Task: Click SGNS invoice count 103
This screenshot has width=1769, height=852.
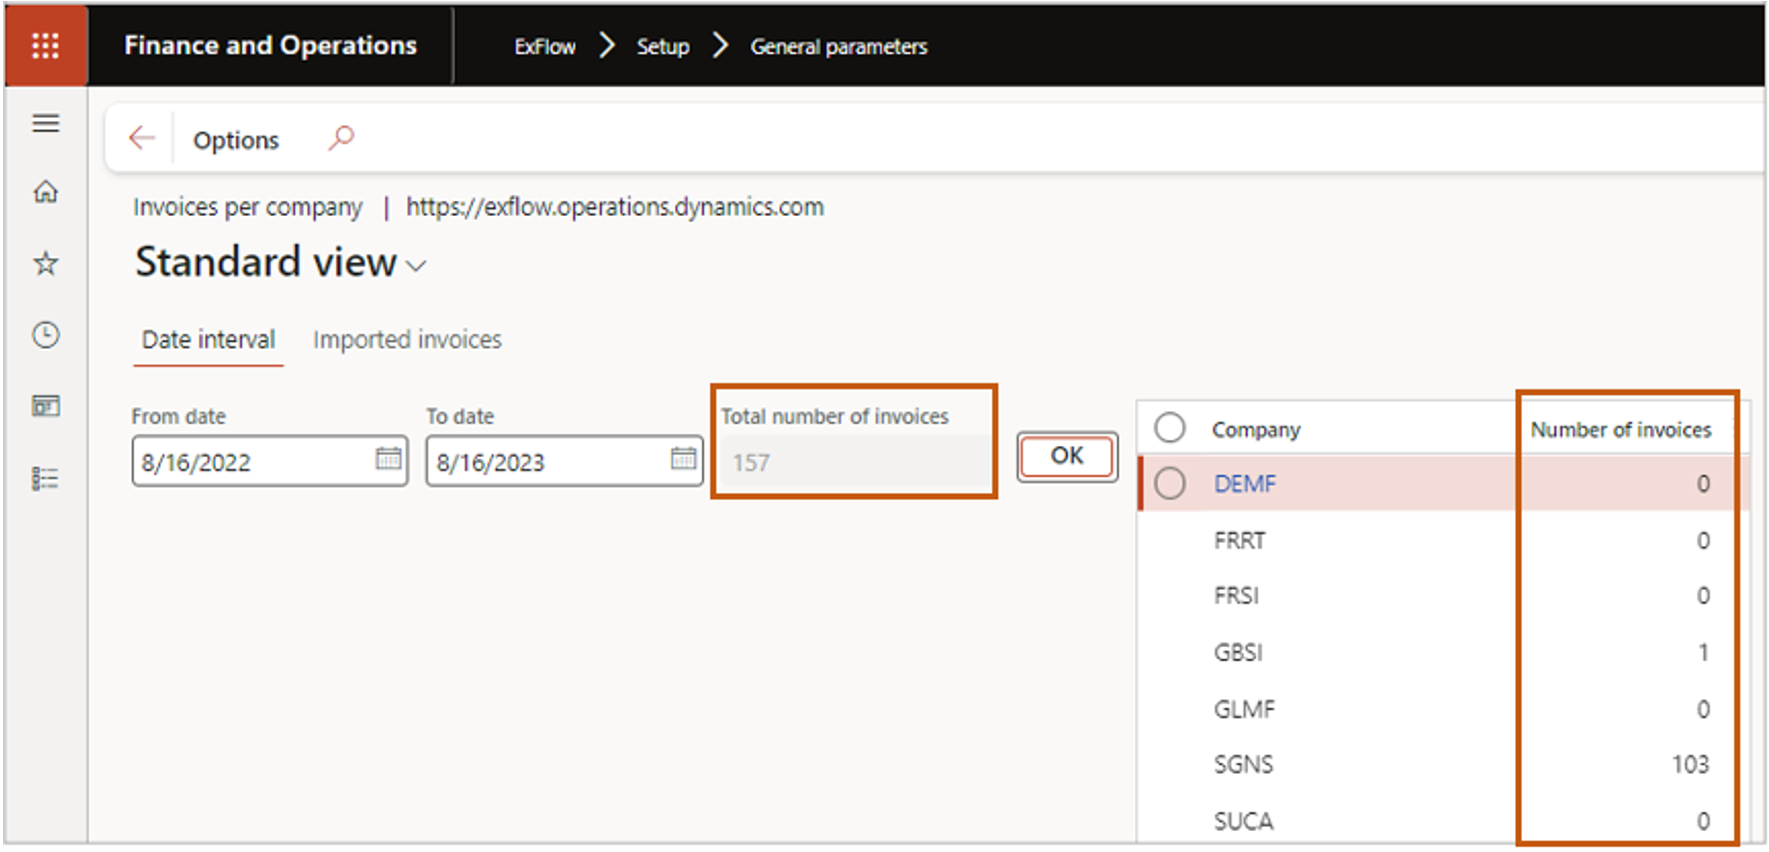Action: 1690,765
